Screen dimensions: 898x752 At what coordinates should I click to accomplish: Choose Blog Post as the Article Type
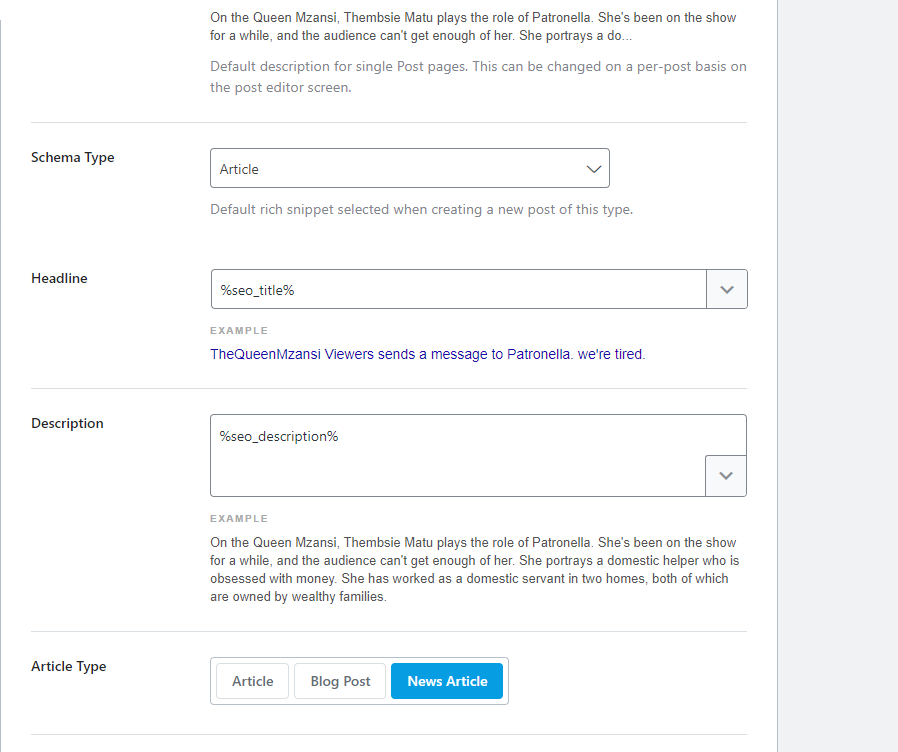340,681
